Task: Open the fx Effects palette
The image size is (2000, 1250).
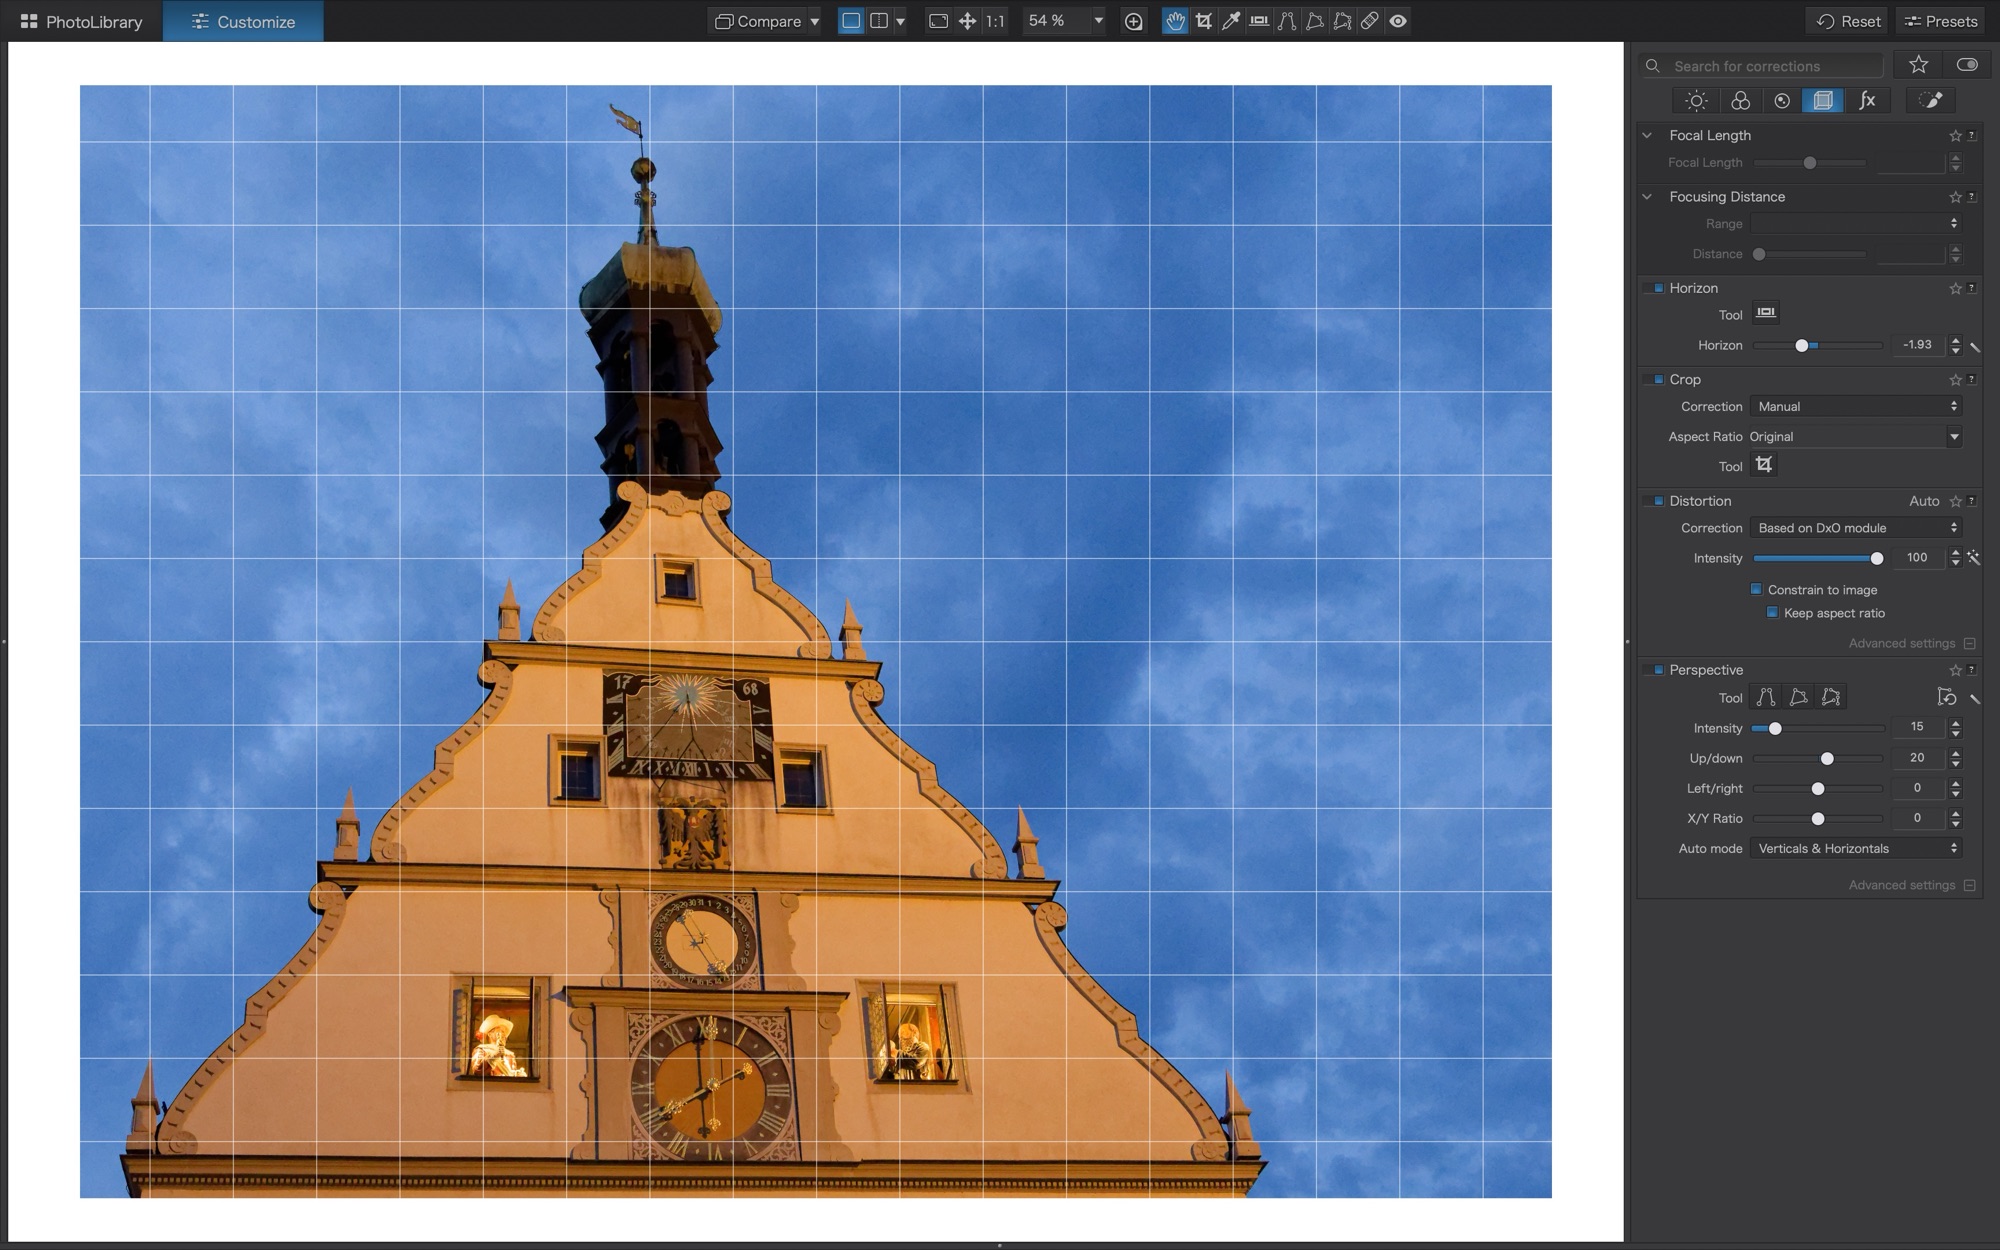Action: [x=1867, y=100]
